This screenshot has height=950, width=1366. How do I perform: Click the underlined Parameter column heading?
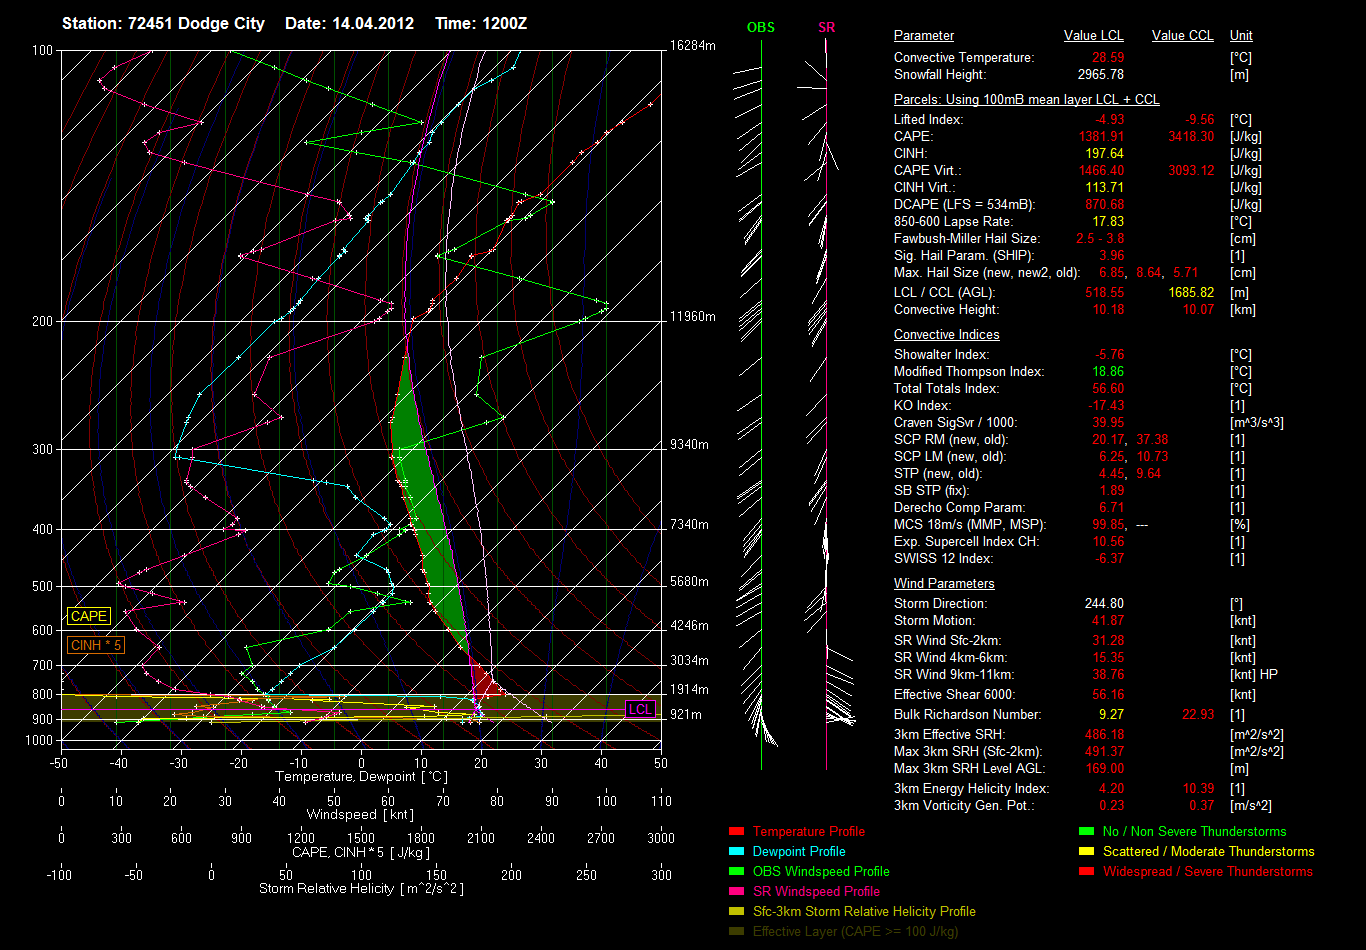pos(924,36)
